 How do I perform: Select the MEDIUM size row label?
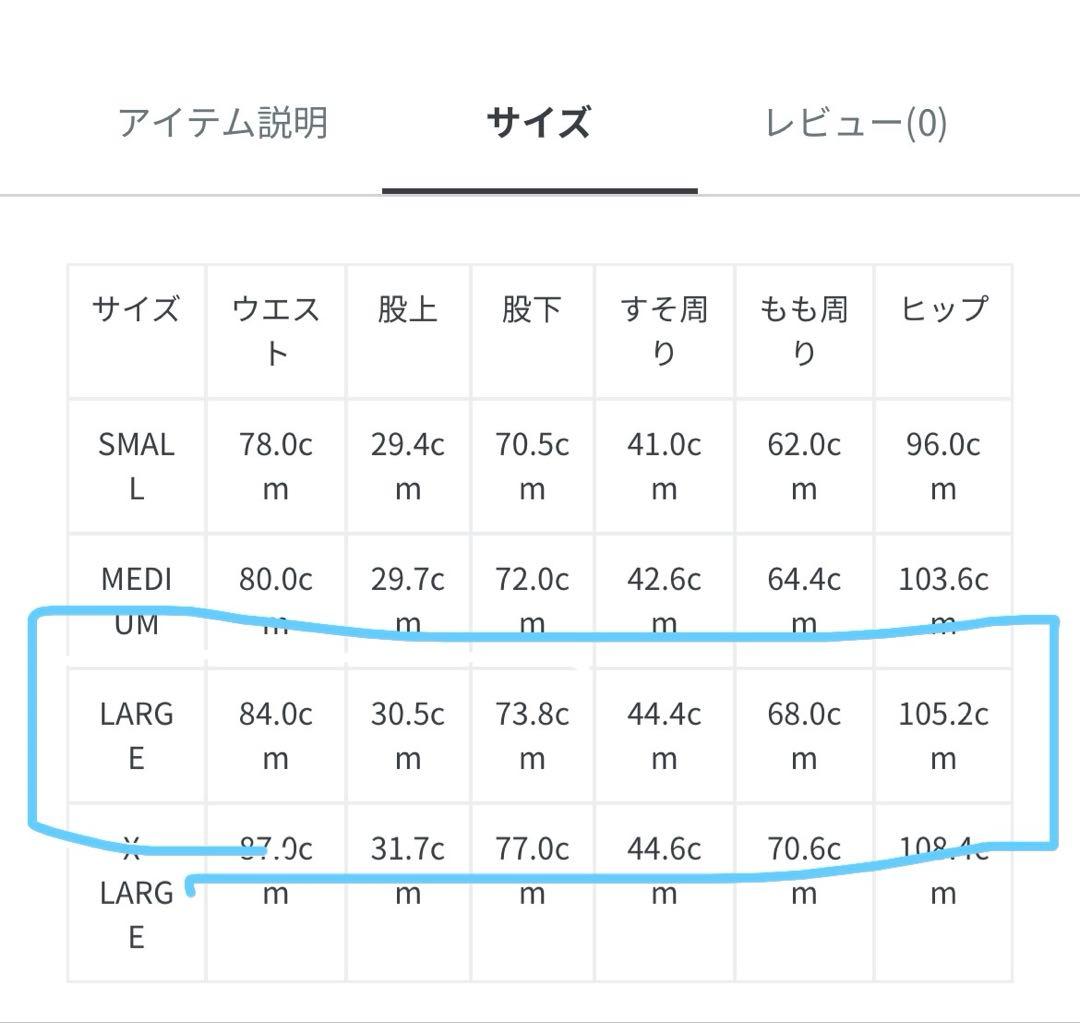[x=136, y=601]
